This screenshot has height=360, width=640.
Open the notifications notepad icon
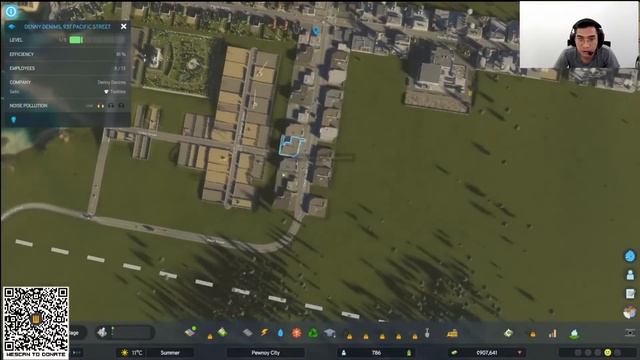[x=630, y=293]
